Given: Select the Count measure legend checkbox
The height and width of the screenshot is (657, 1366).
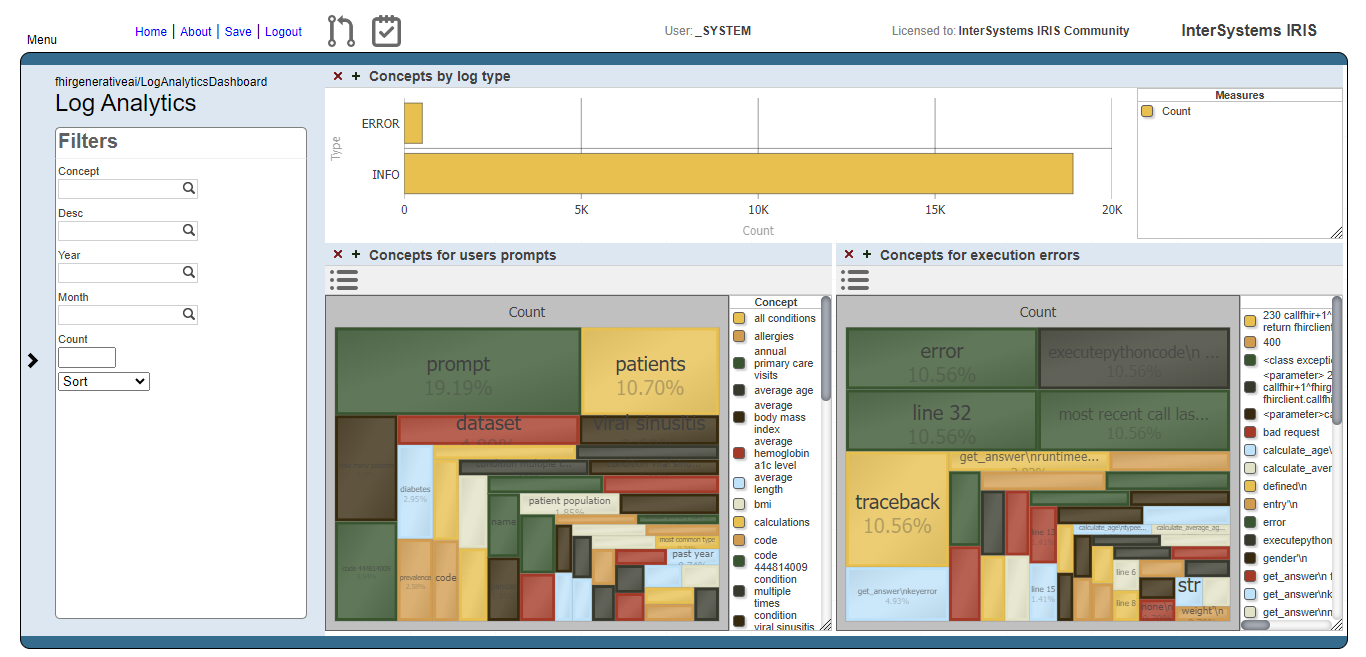Looking at the screenshot, I should (1150, 111).
